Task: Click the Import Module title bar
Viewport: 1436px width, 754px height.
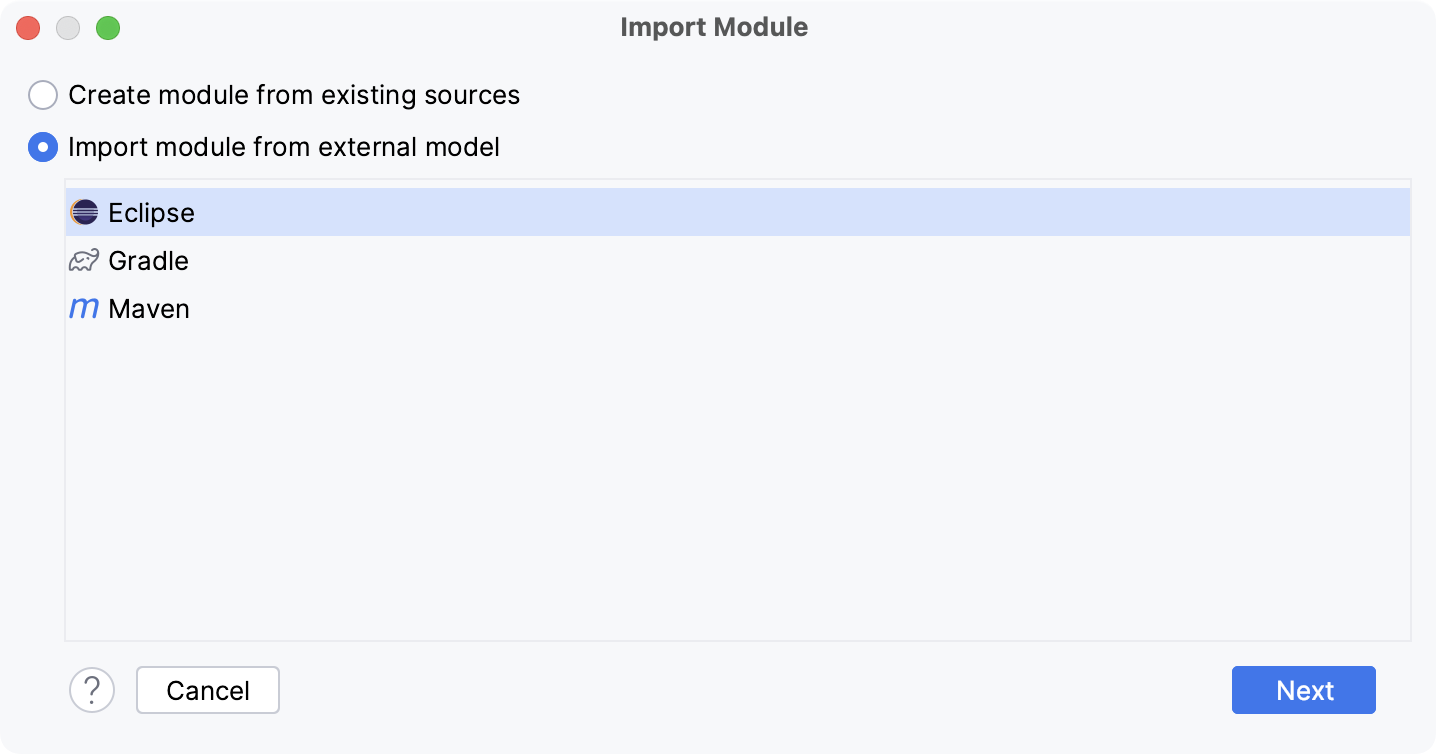Action: 714,27
